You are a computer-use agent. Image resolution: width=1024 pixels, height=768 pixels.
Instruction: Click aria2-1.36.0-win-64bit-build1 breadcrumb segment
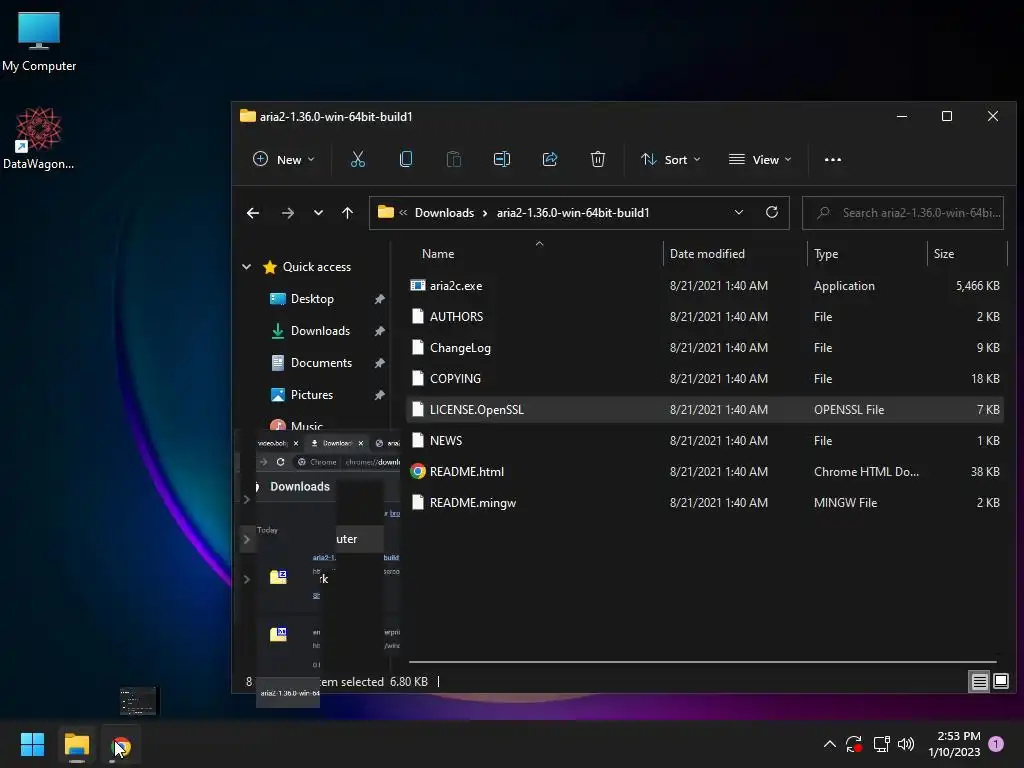coord(573,213)
